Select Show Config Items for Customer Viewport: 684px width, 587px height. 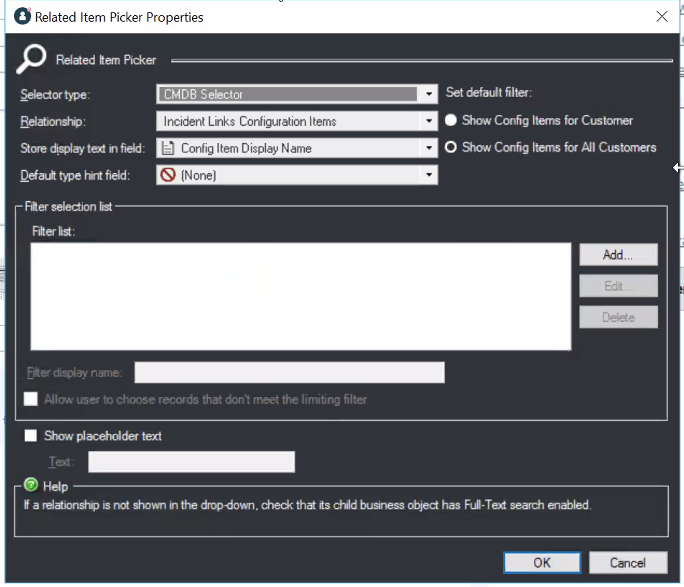coord(451,120)
